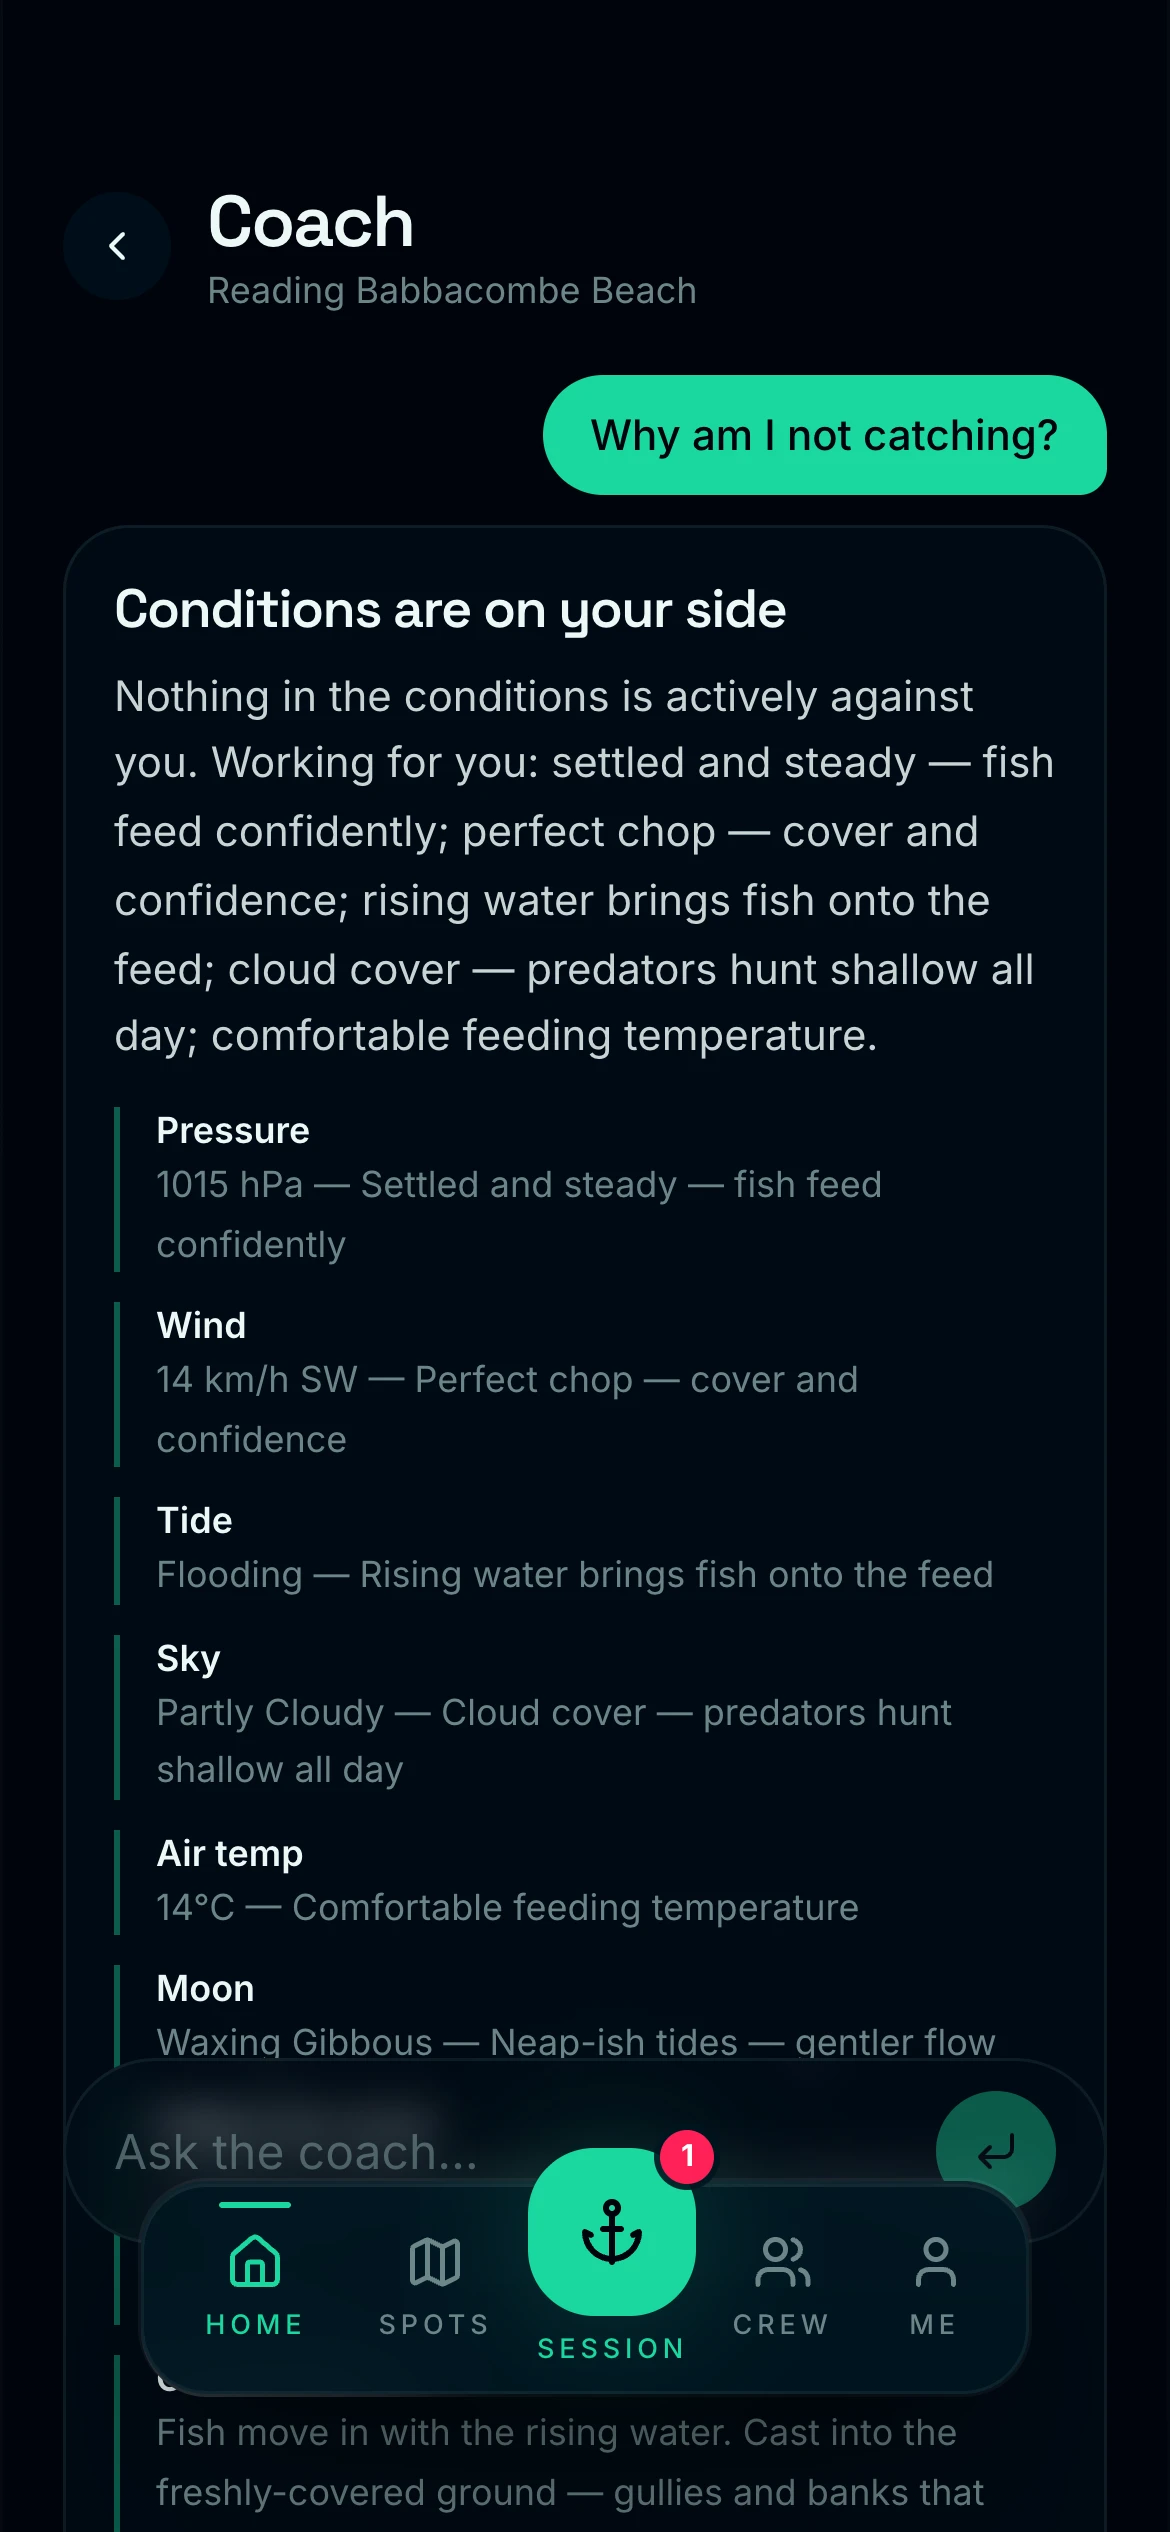Screen dimensions: 1170x2532
Task: Tap the 'Reading Babbacombe Beach' subtitle
Action: [x=452, y=291]
